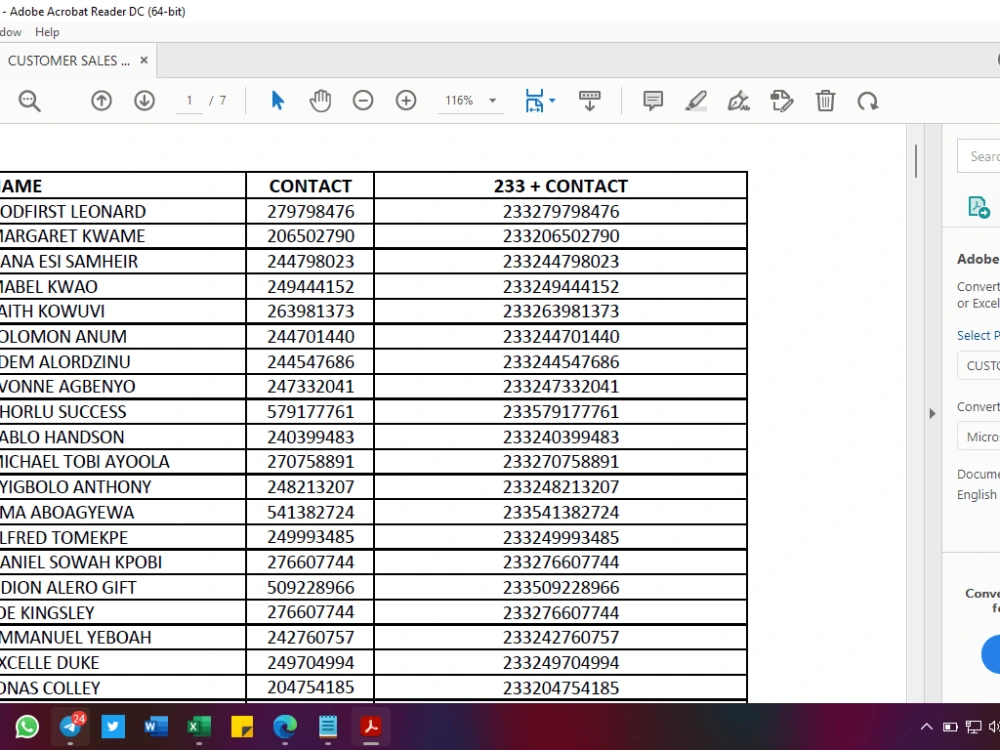Go to previous page arrow
The height and width of the screenshot is (750, 1000).
point(101,101)
